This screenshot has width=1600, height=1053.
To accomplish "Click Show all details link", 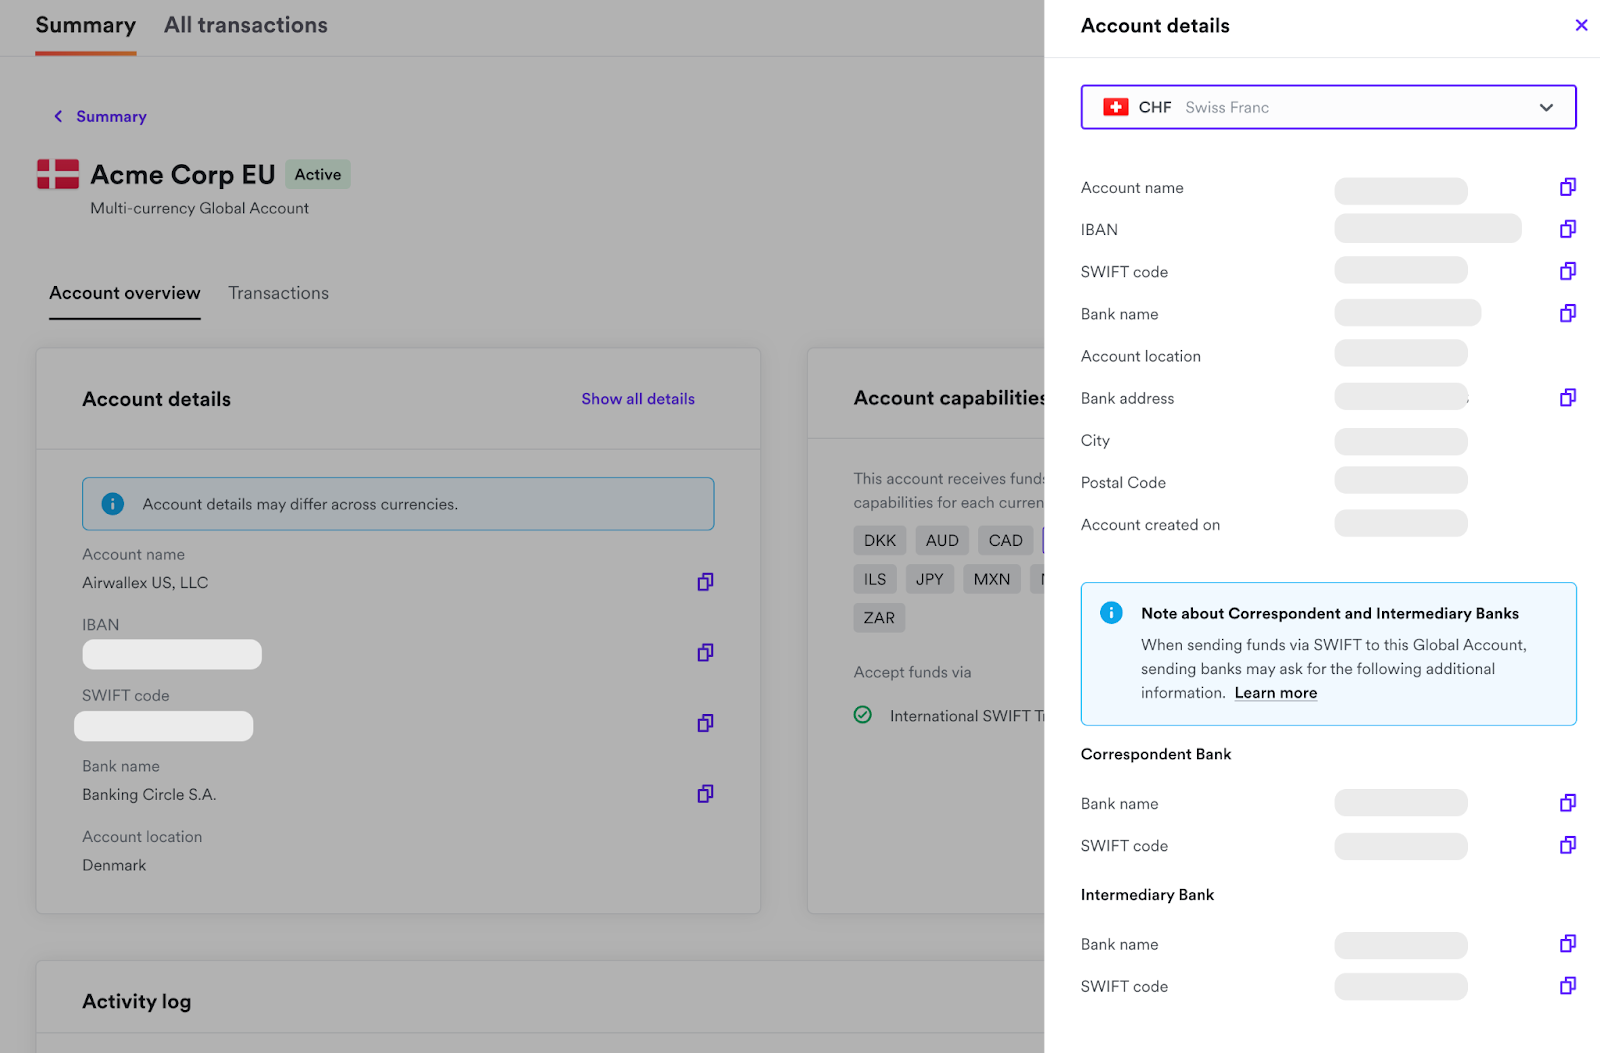I will coord(638,399).
